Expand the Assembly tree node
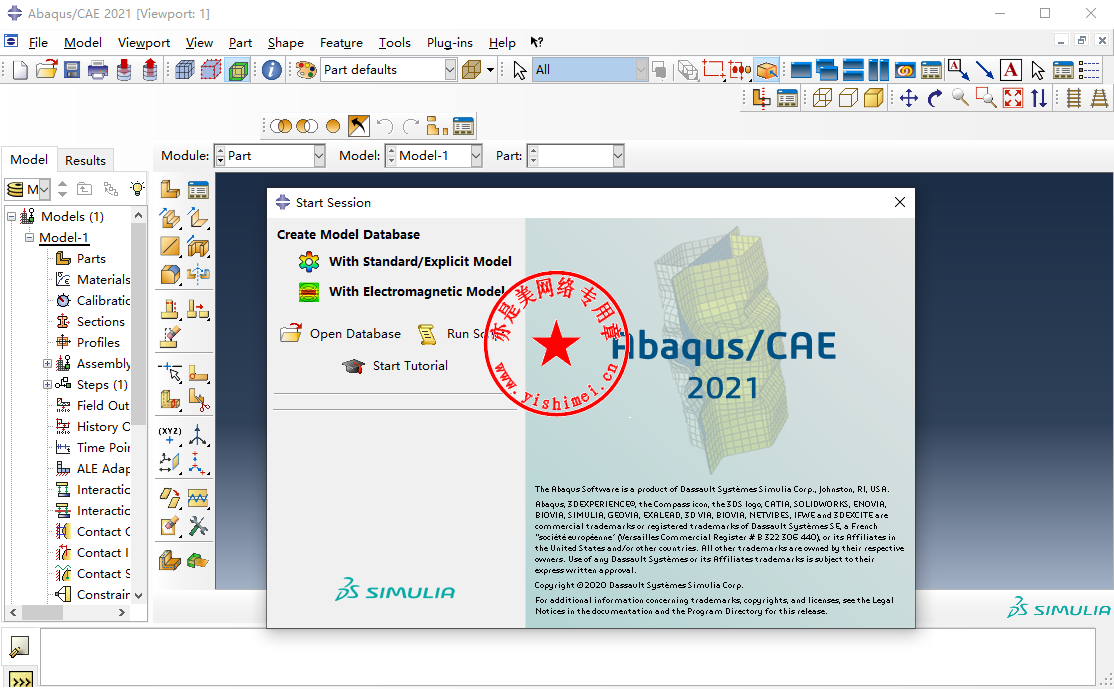The image size is (1114, 689). tap(47, 364)
